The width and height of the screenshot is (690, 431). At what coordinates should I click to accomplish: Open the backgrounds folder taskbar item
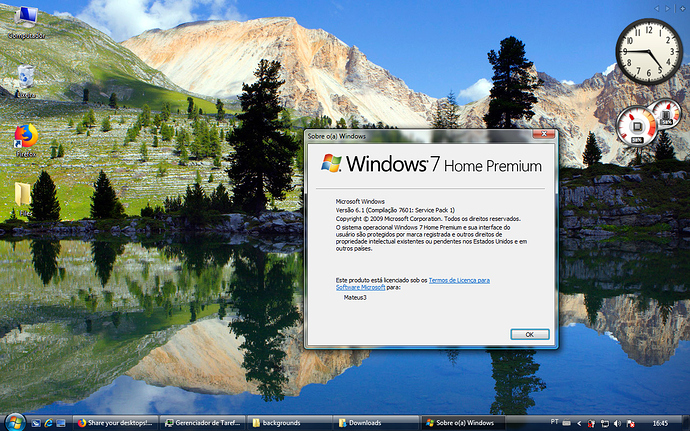click(x=290, y=423)
